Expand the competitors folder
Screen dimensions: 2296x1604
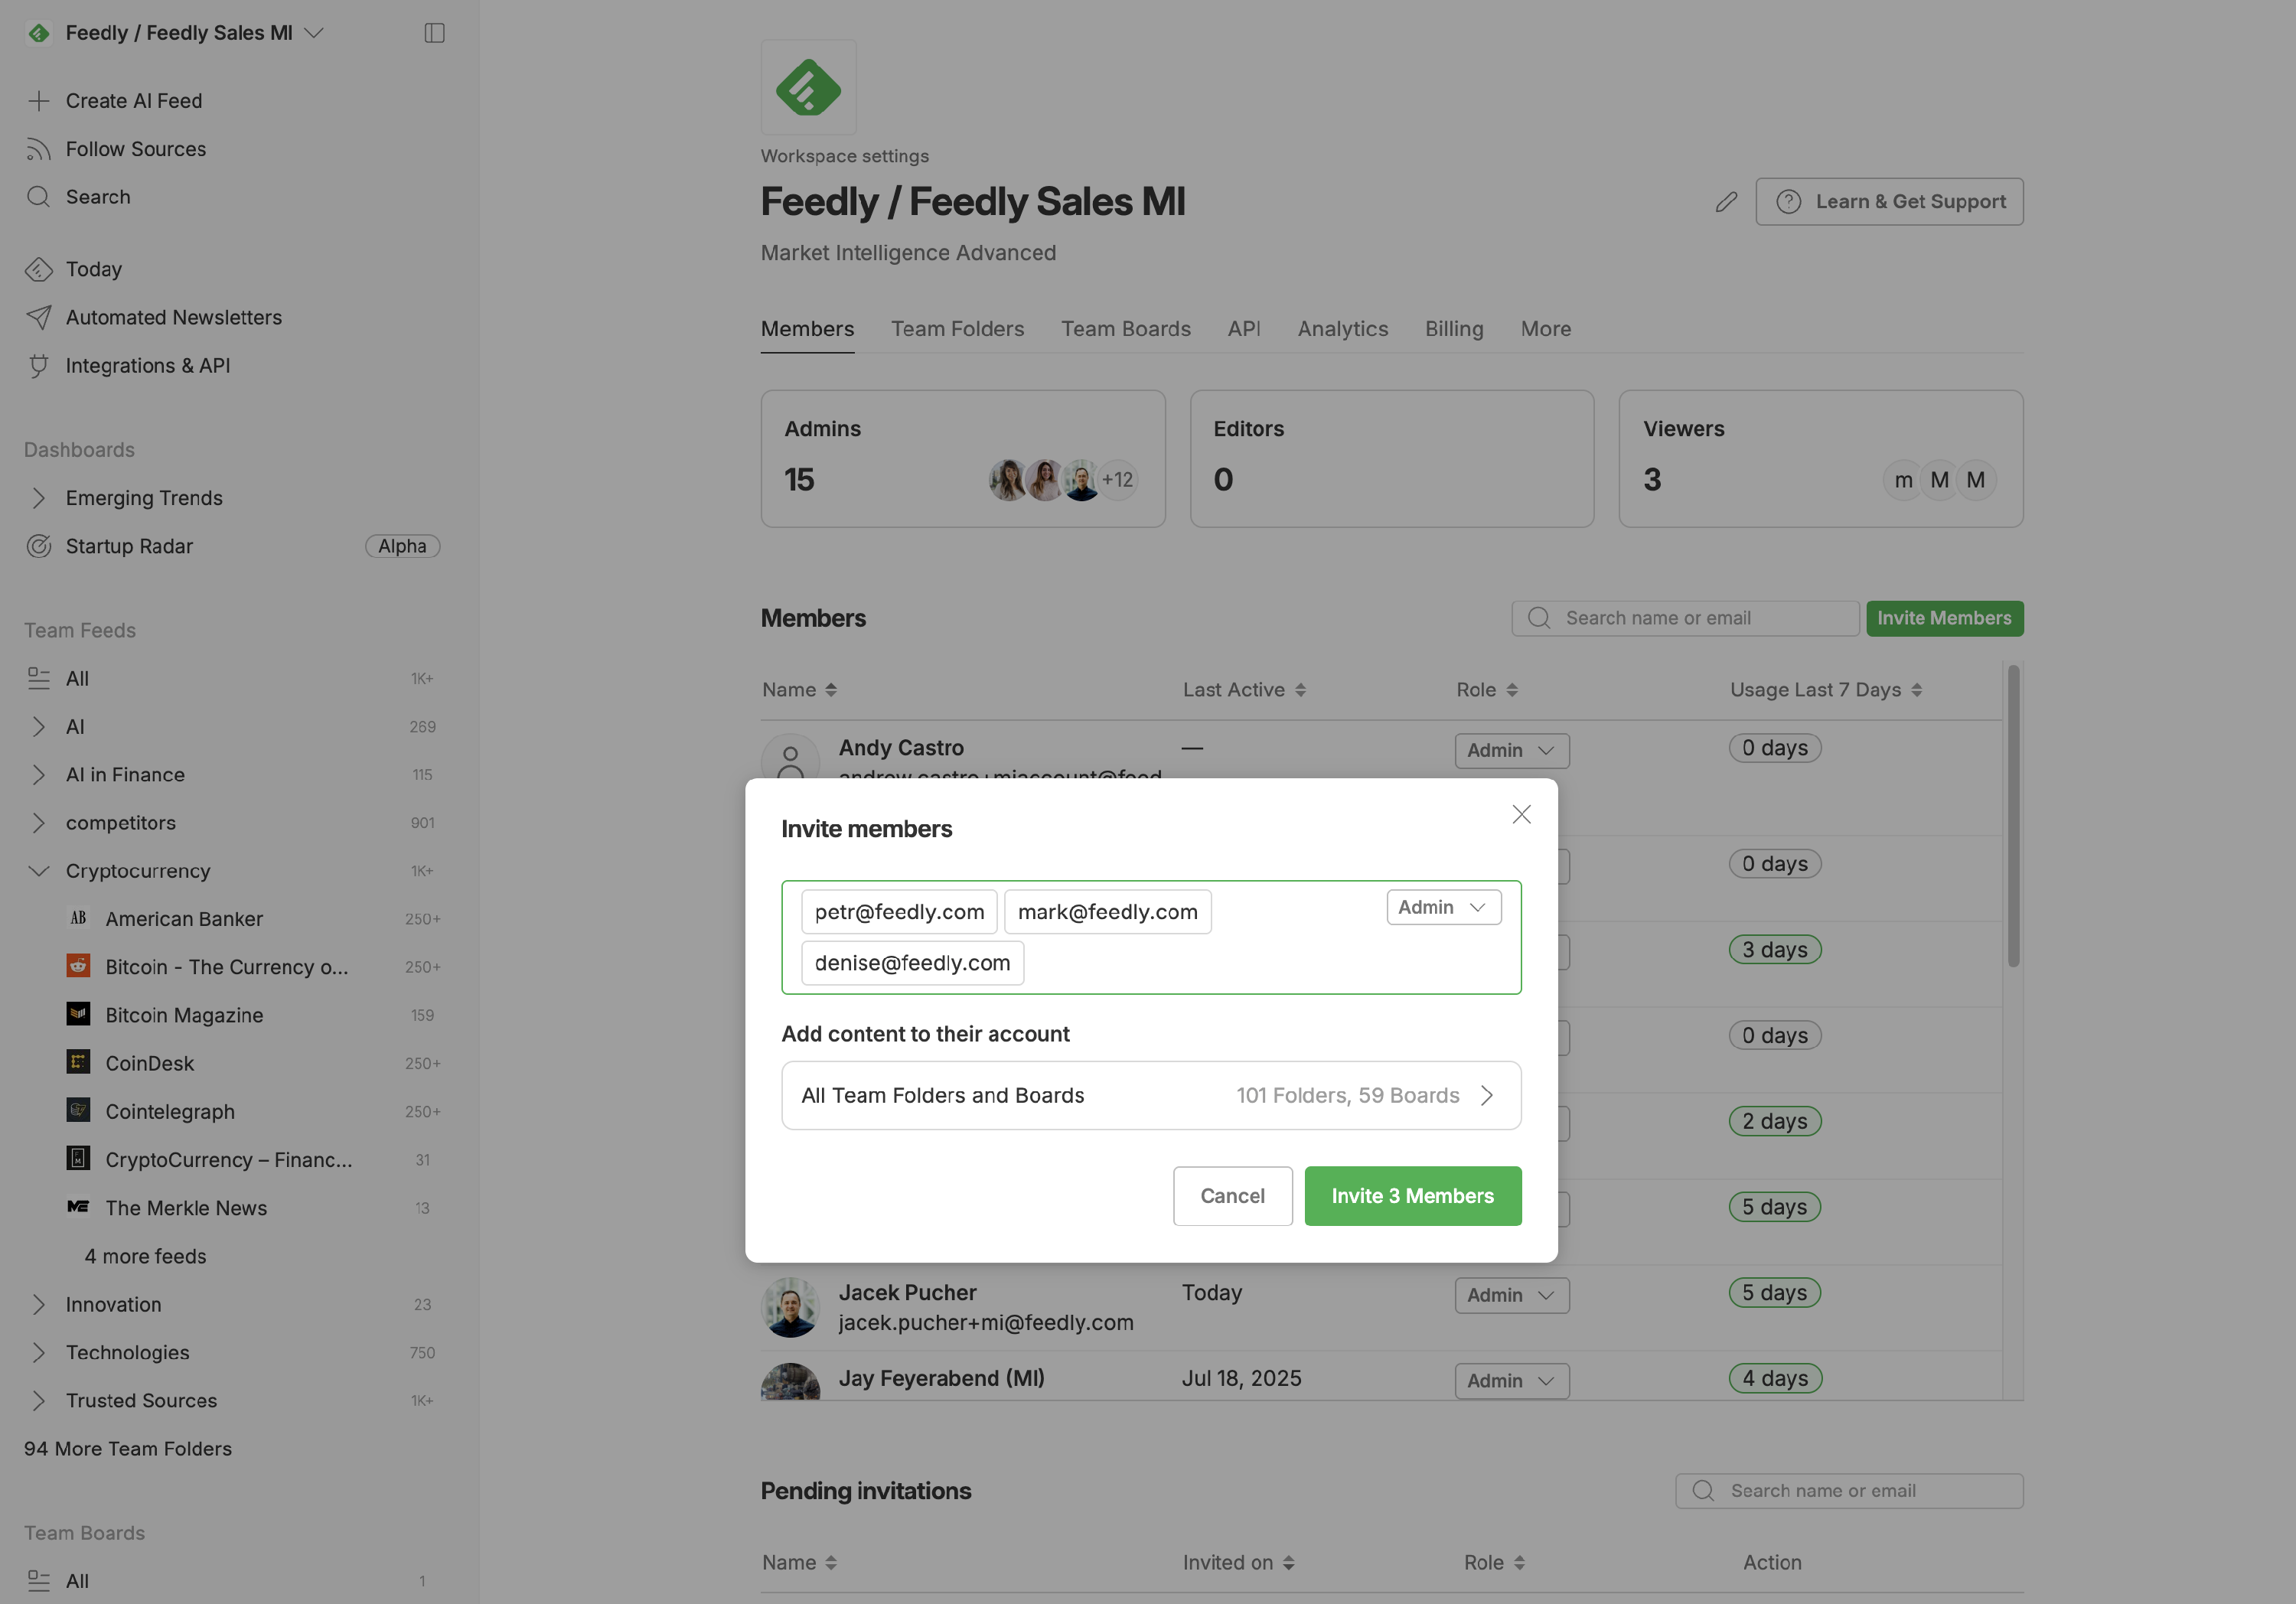38,823
